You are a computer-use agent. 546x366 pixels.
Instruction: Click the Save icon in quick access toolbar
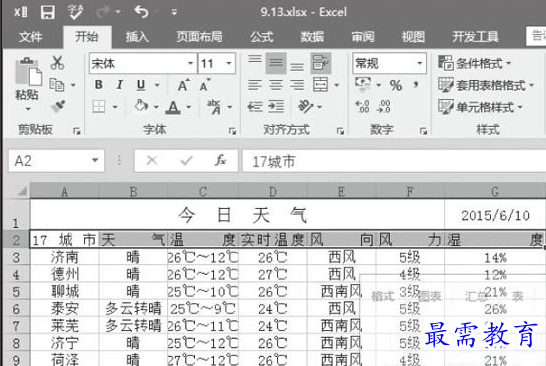(x=47, y=12)
